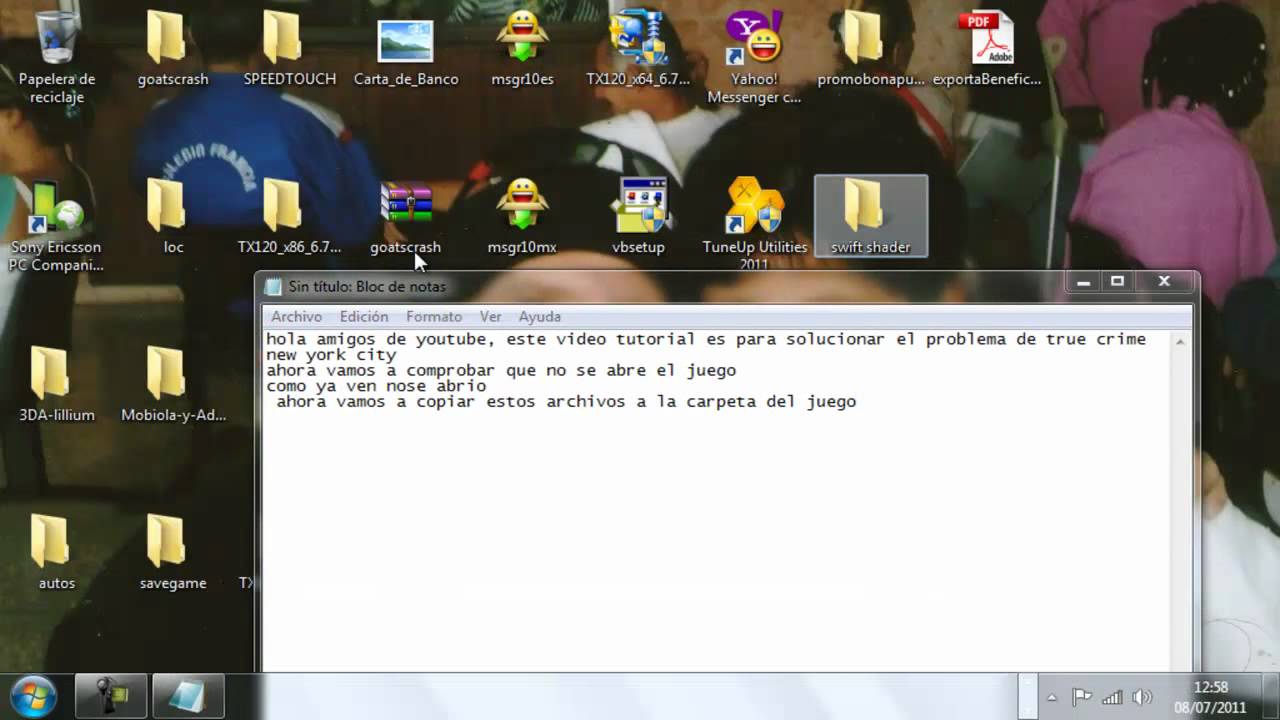Minimize the Bloc de notas window
Screen dimensions: 1280x720
pos(1082,282)
